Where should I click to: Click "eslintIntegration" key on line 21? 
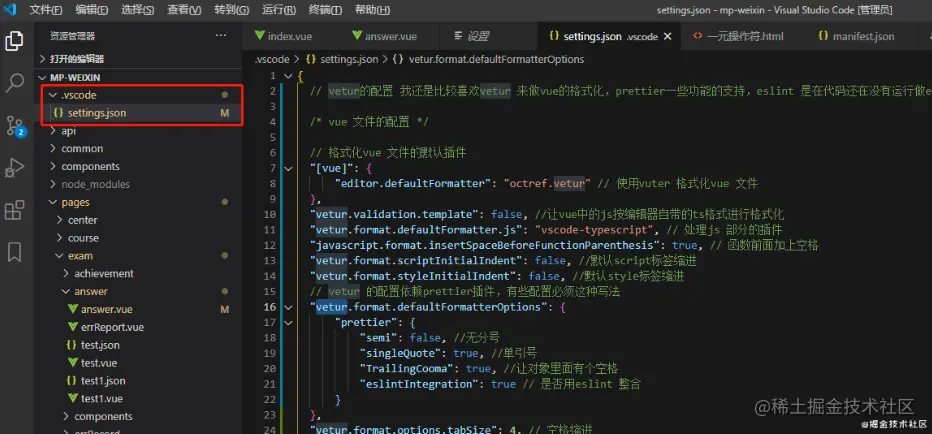(x=420, y=384)
